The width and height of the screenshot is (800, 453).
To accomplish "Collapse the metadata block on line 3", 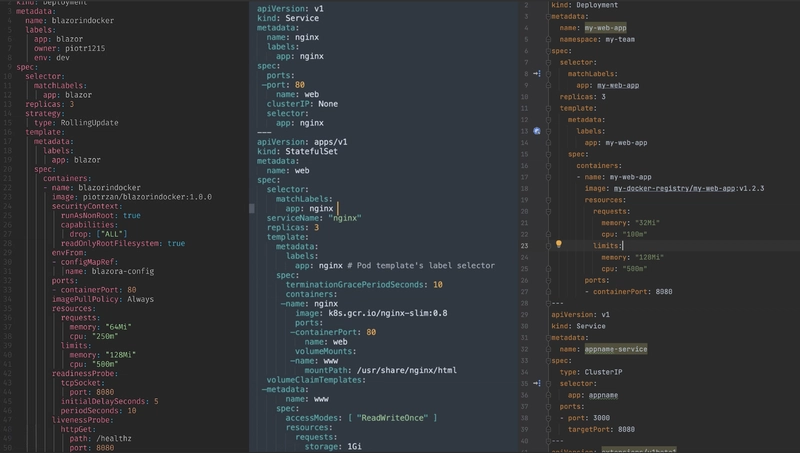I will tap(548, 16).
